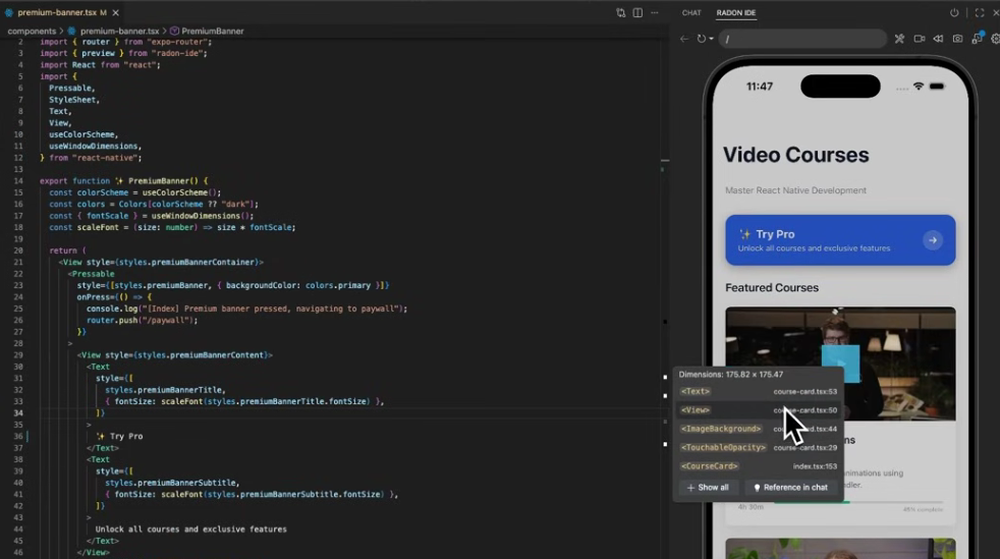This screenshot has height=559, width=1000.
Task: Tap the Try Pro banner in the phone preview
Action: click(x=840, y=240)
